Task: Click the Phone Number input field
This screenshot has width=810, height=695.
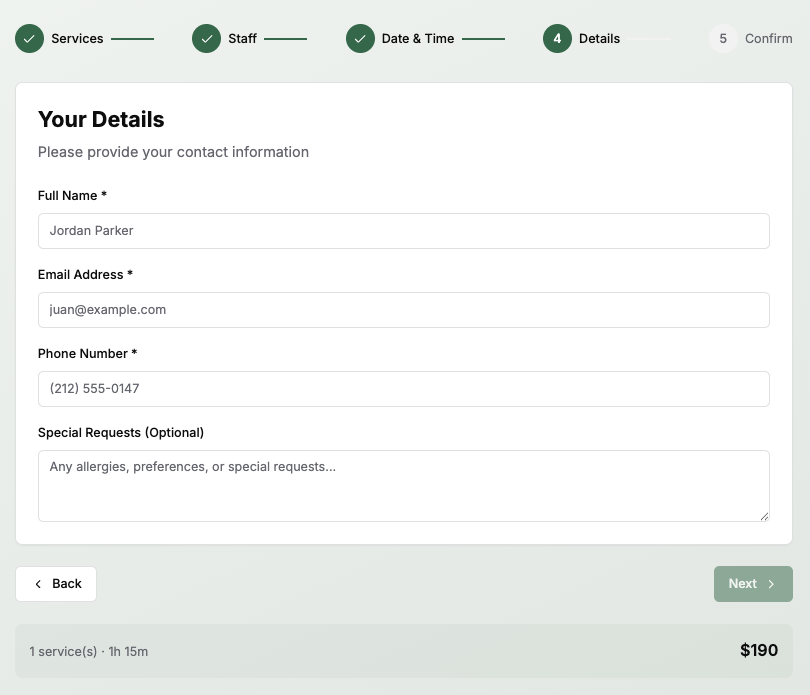Action: pos(403,388)
